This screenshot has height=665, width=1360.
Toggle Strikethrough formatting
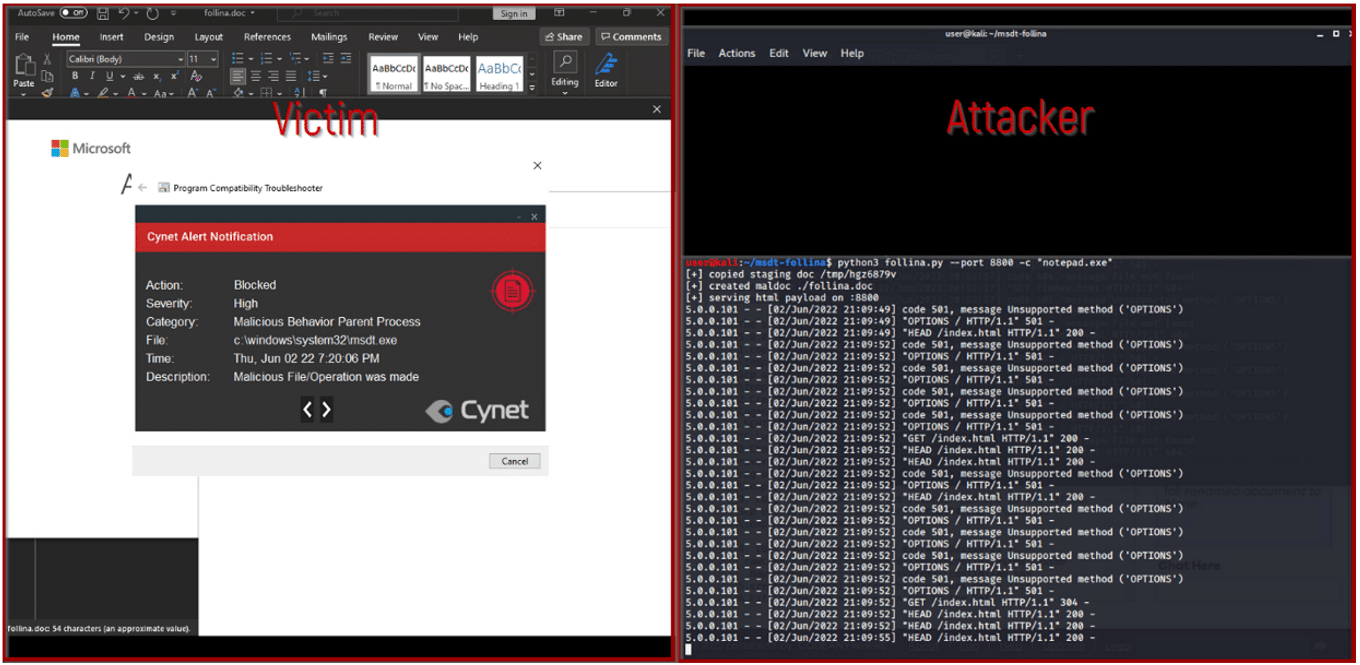139,76
